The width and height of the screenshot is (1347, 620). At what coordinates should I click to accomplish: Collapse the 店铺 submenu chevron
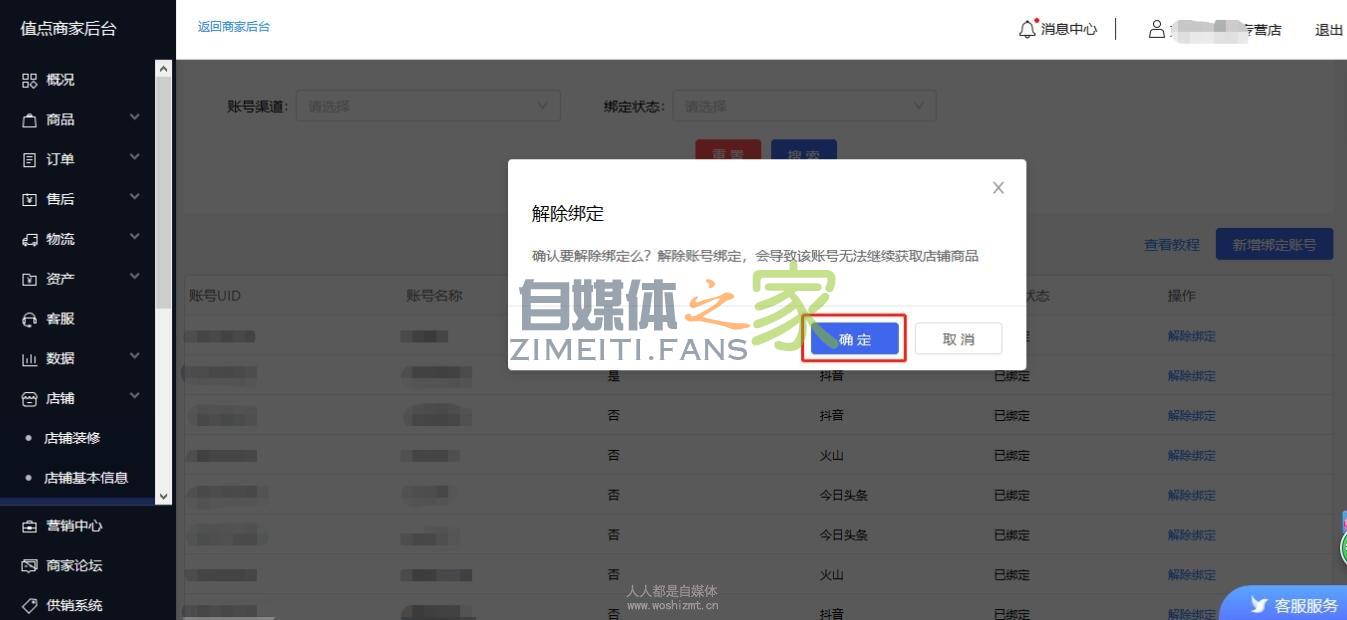[135, 397]
